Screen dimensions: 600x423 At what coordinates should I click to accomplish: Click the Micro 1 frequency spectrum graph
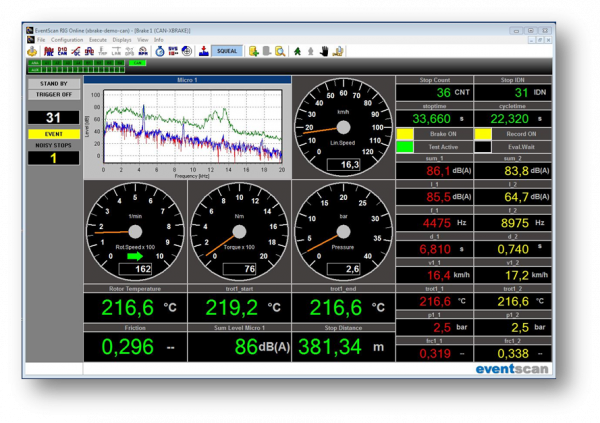click(195, 125)
